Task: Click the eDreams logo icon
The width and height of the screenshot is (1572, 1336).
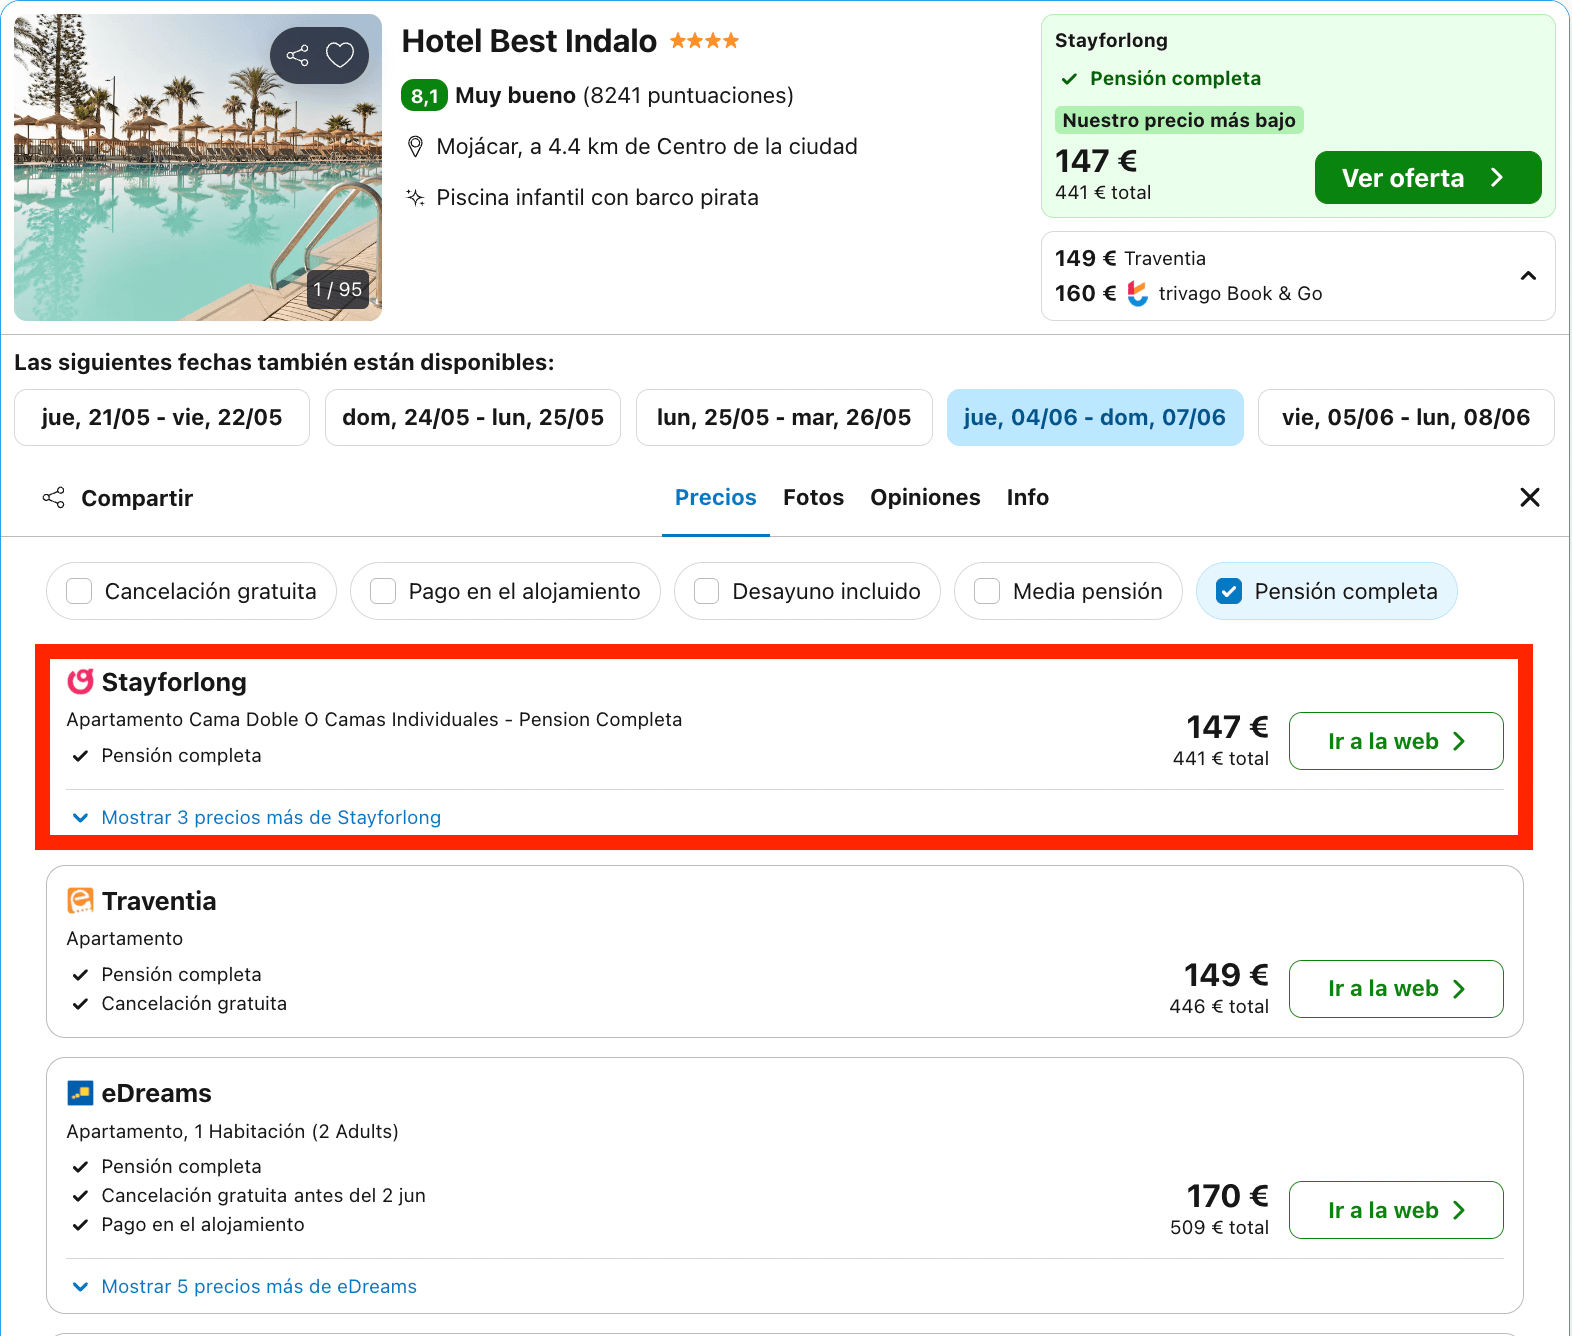Action: click(80, 1093)
